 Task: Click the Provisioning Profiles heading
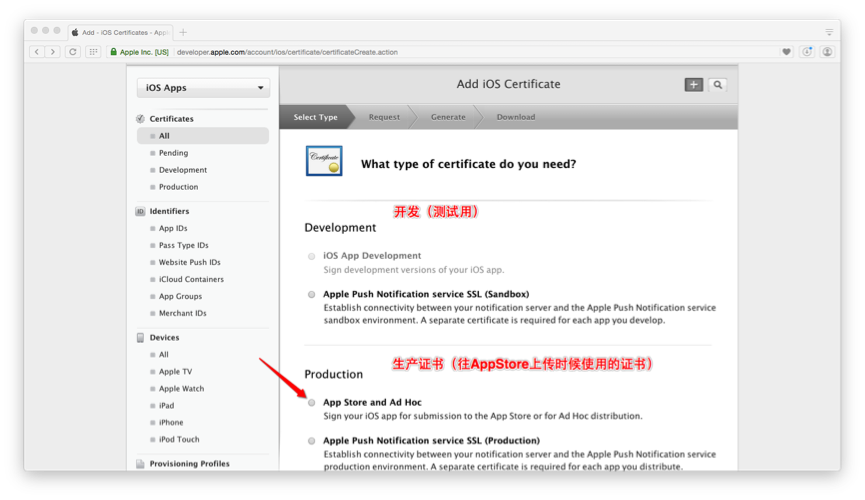(189, 464)
